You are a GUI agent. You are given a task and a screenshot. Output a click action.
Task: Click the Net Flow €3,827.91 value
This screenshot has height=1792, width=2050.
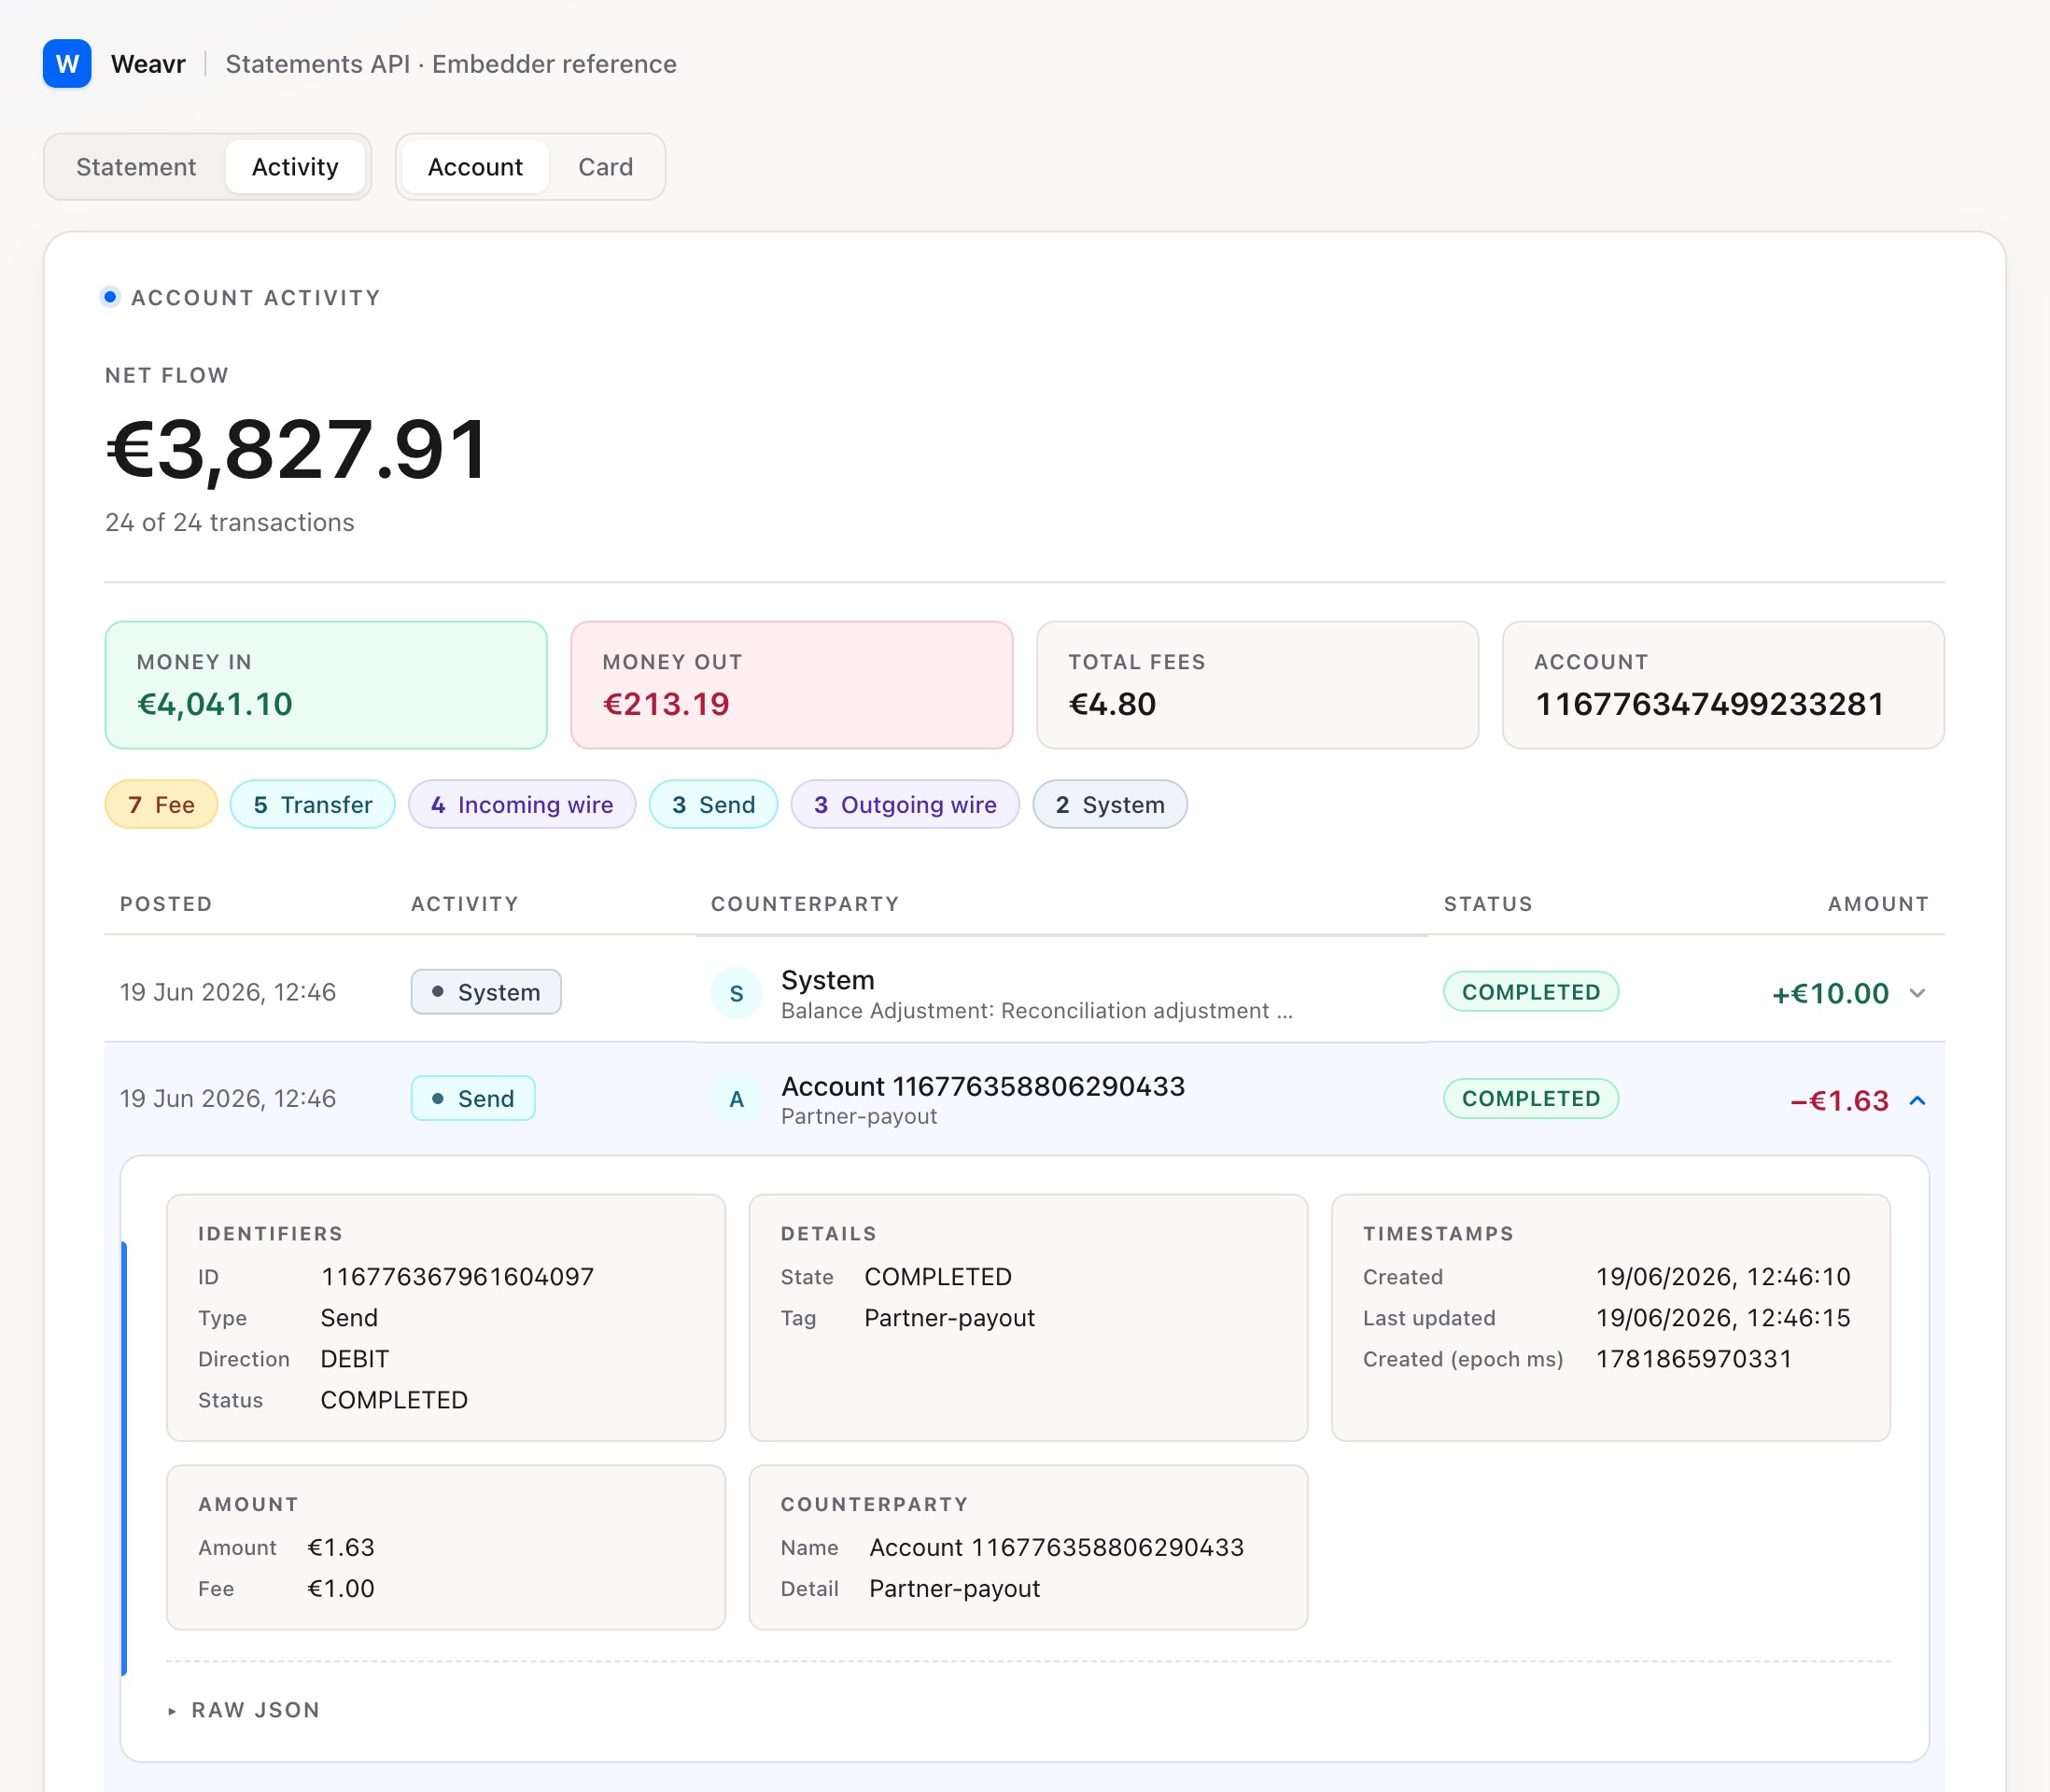tap(297, 450)
